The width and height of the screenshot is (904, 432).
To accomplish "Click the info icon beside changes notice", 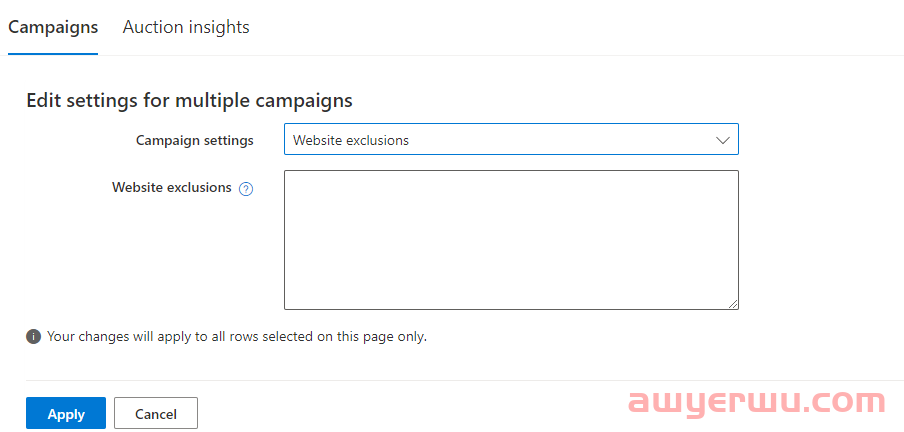I will [x=33, y=337].
